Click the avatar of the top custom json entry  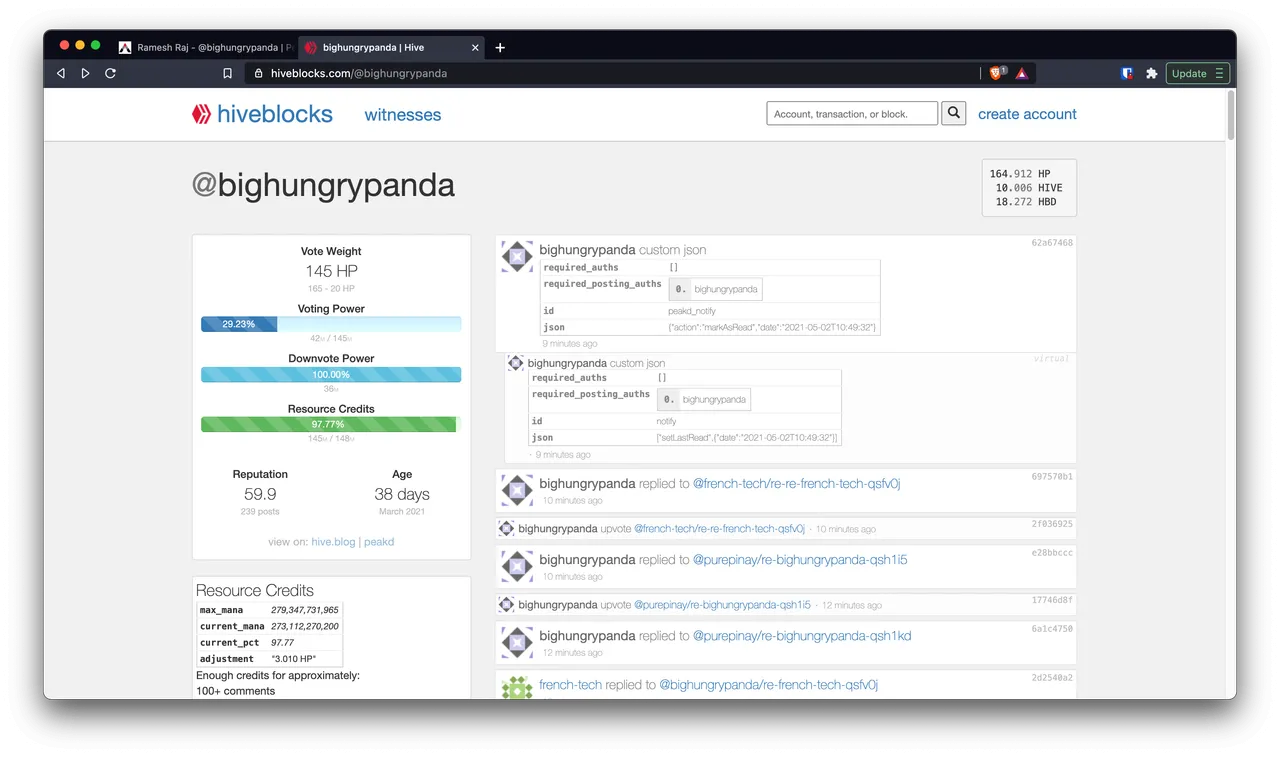pos(517,256)
